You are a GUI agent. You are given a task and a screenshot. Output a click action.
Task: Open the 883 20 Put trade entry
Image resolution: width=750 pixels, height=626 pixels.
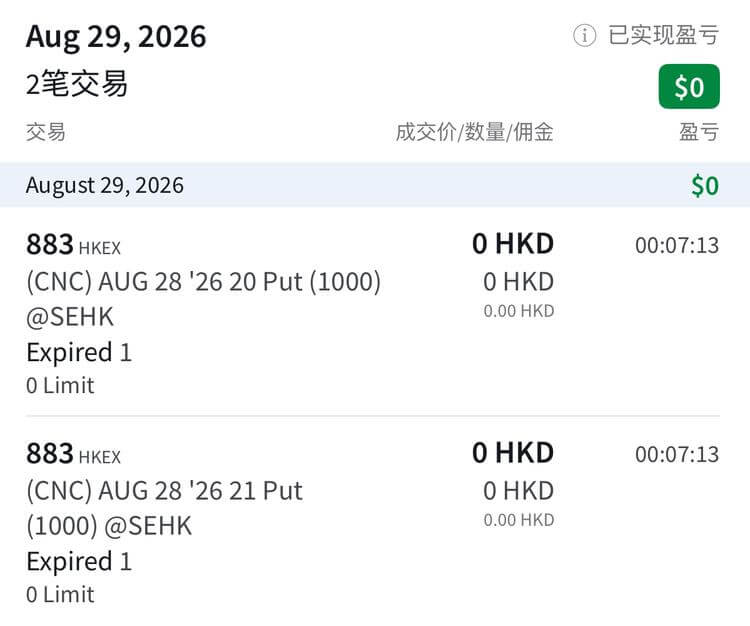375,312
